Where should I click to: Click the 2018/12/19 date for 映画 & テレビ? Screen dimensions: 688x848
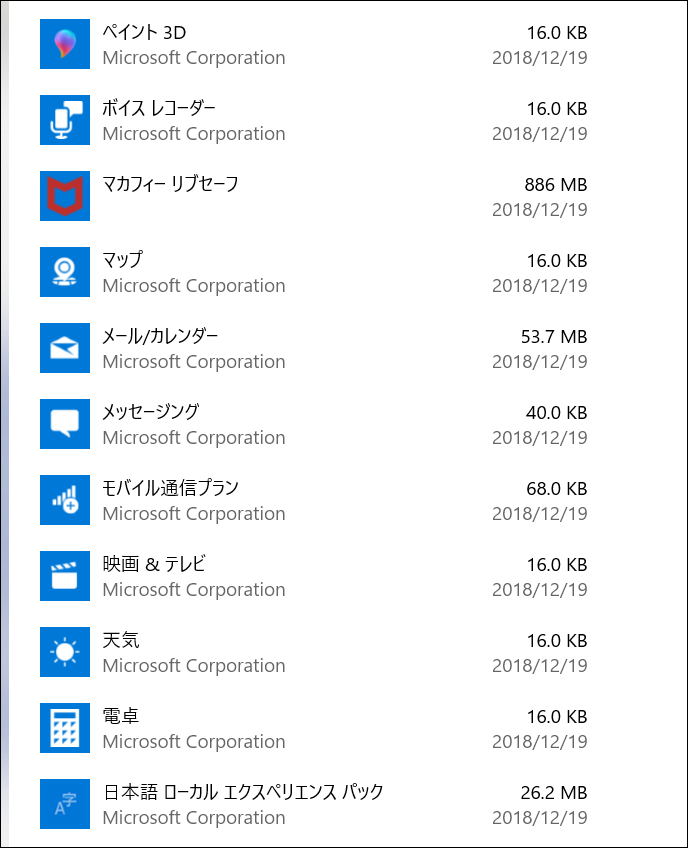click(x=540, y=589)
